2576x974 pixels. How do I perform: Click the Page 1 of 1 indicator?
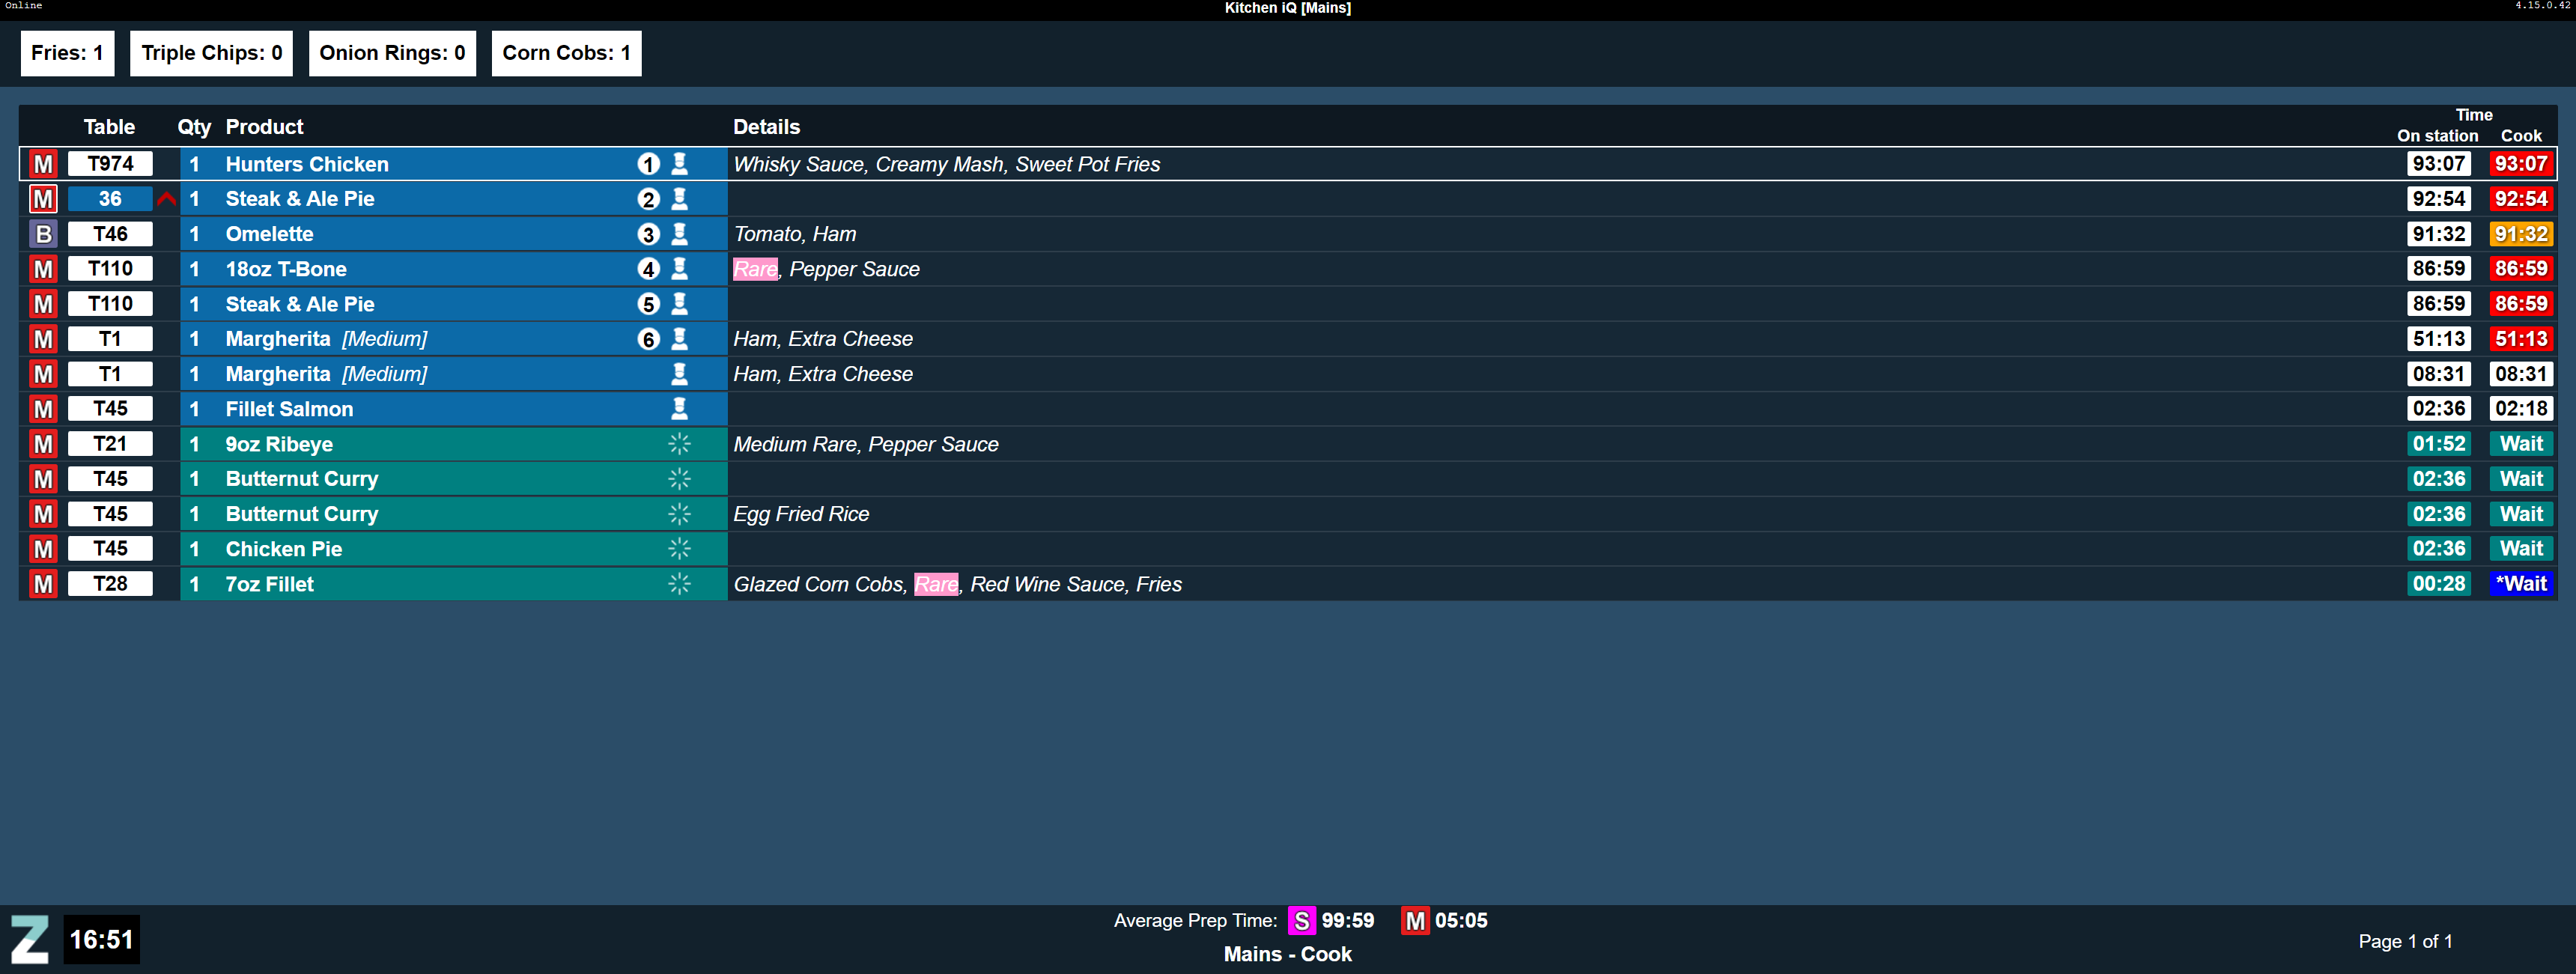point(2404,941)
